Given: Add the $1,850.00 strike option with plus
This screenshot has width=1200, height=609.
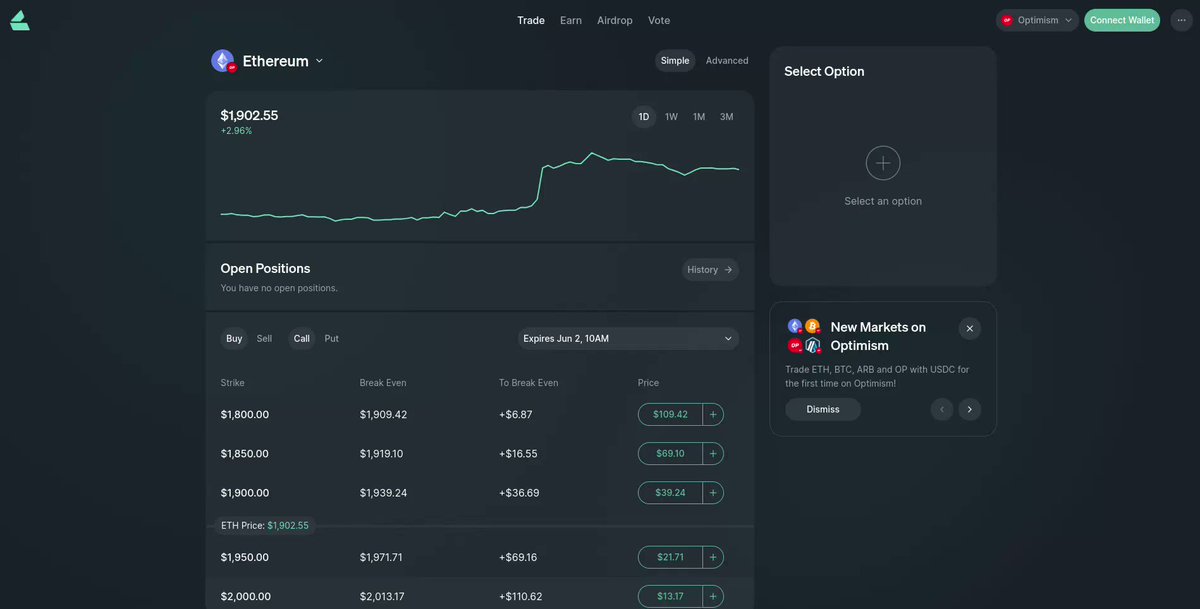Looking at the screenshot, I should [713, 454].
